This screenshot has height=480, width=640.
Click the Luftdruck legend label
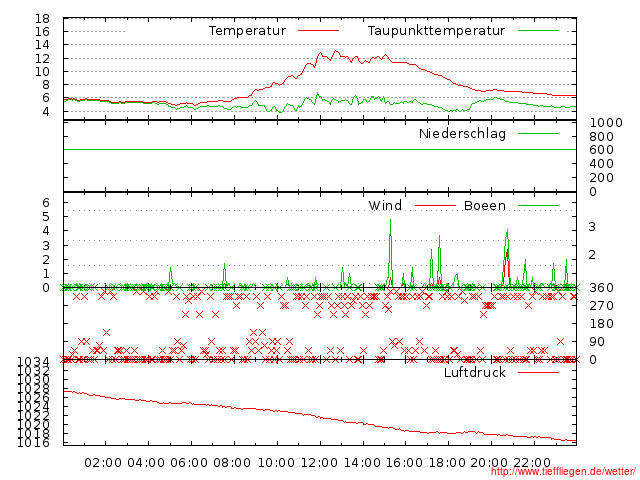click(x=475, y=372)
